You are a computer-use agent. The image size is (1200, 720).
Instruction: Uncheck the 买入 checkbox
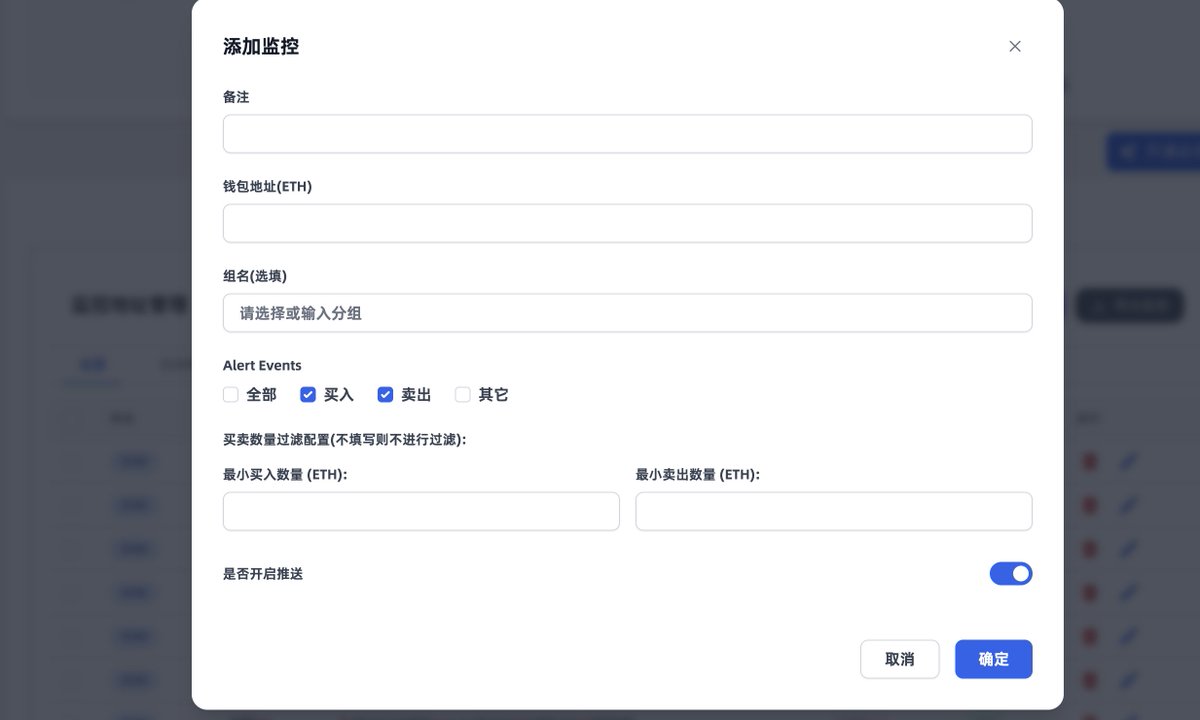pyautogui.click(x=308, y=395)
